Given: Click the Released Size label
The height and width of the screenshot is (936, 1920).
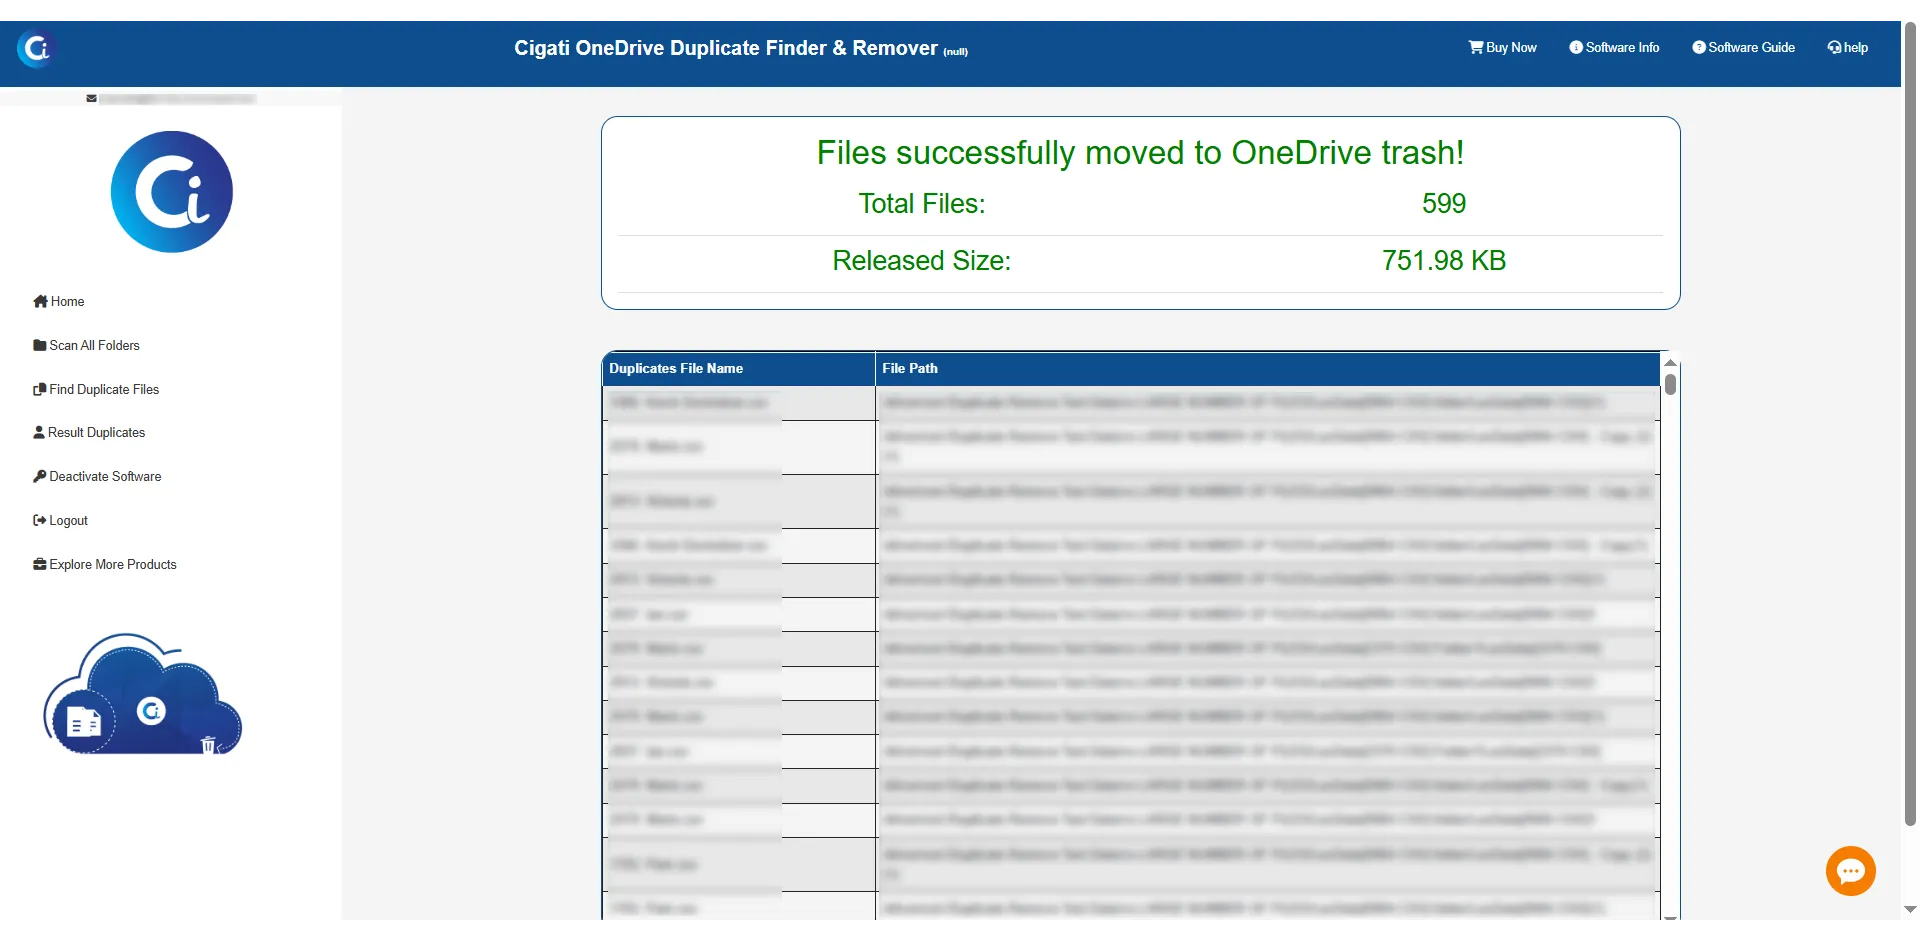Looking at the screenshot, I should coord(922,261).
